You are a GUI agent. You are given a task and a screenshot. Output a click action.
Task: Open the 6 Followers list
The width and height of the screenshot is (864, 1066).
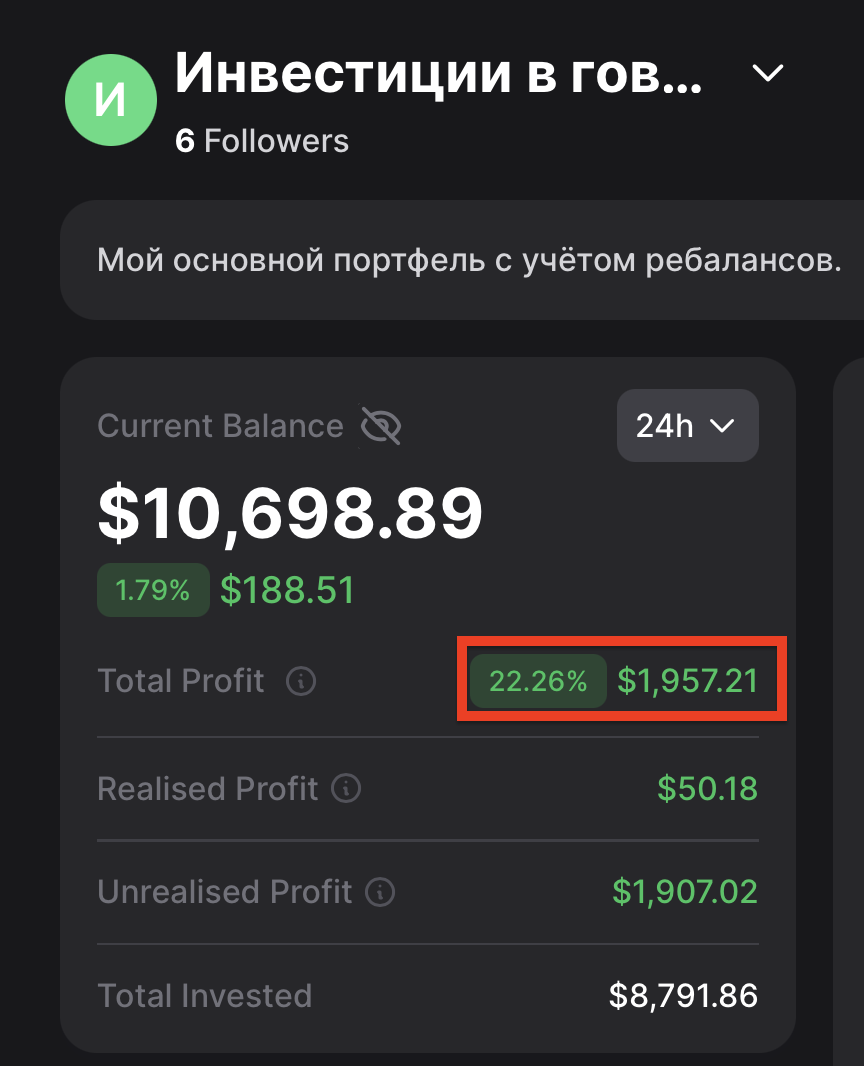262,141
